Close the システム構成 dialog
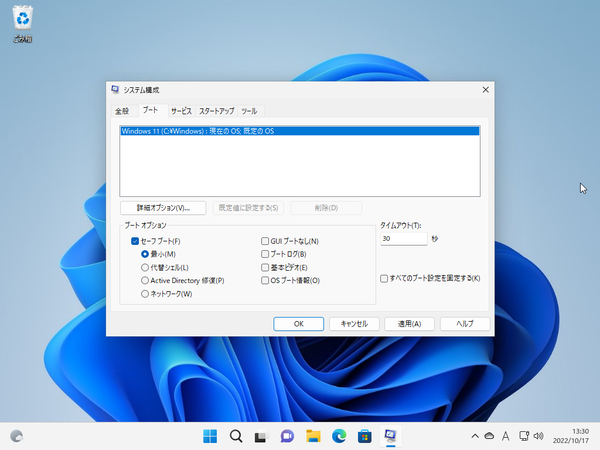This screenshot has height=450, width=600. click(x=486, y=90)
